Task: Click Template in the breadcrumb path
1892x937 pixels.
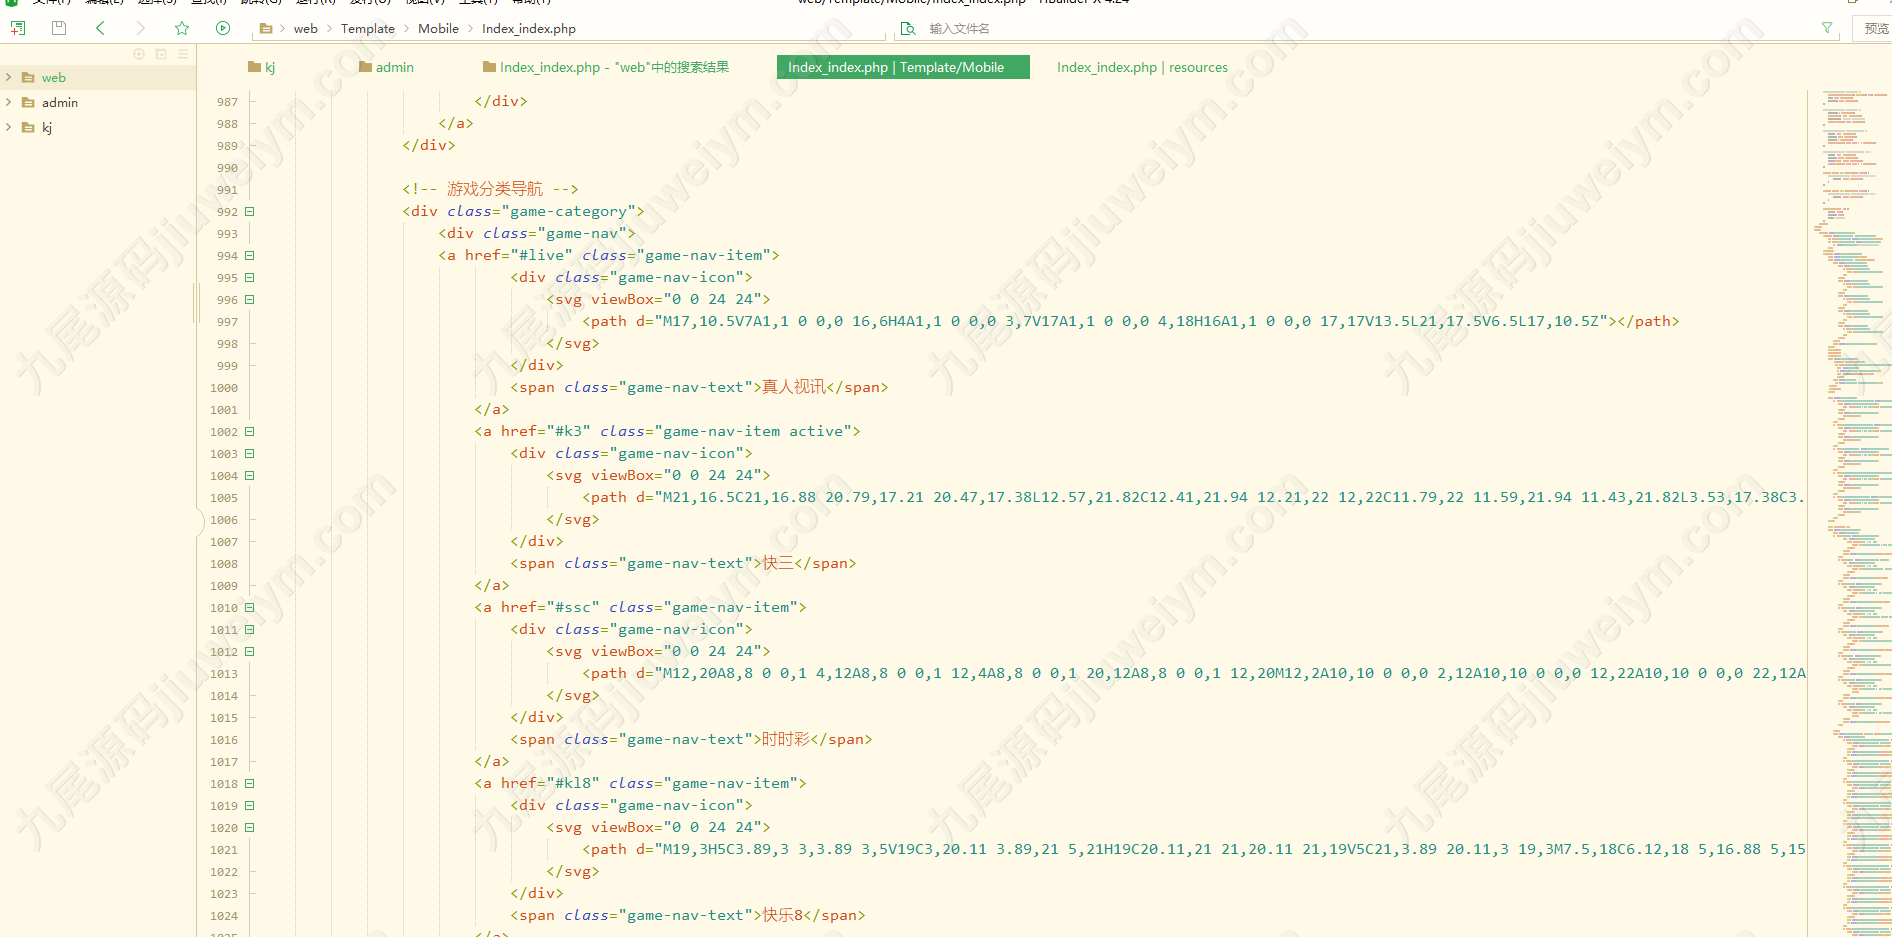Action: 368,28
